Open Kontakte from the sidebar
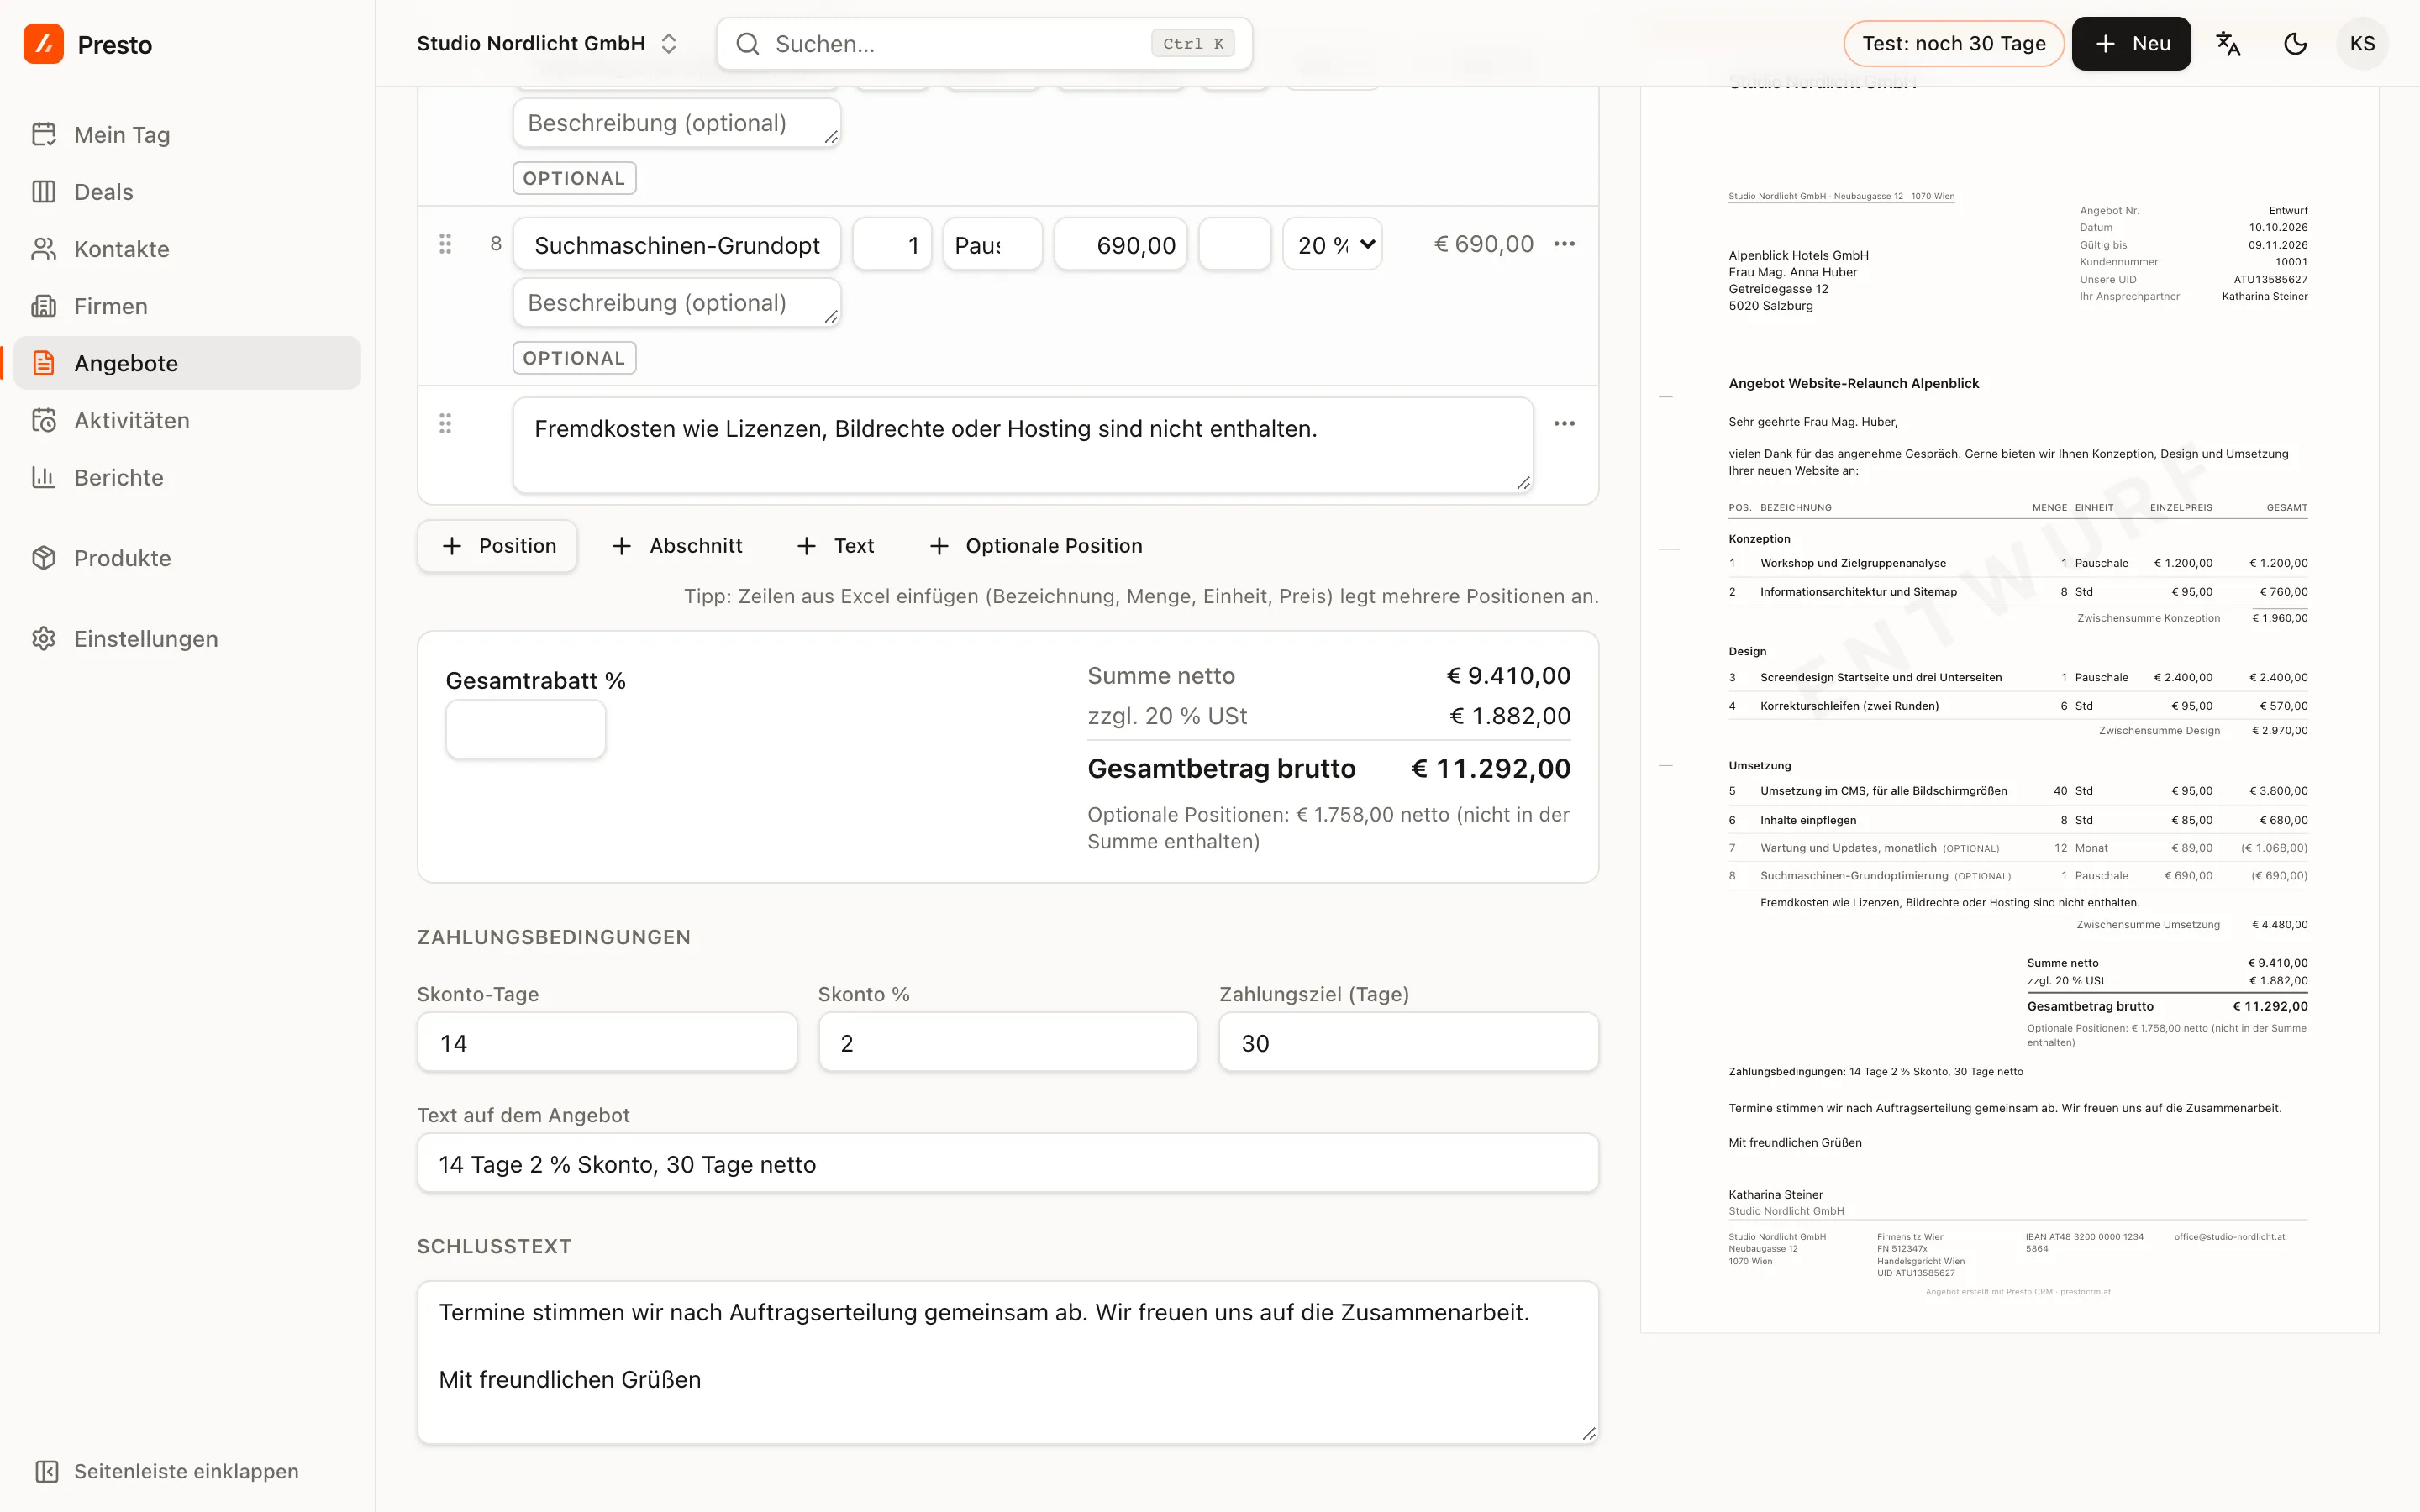Screen dimensions: 2420x1512 [187, 249]
